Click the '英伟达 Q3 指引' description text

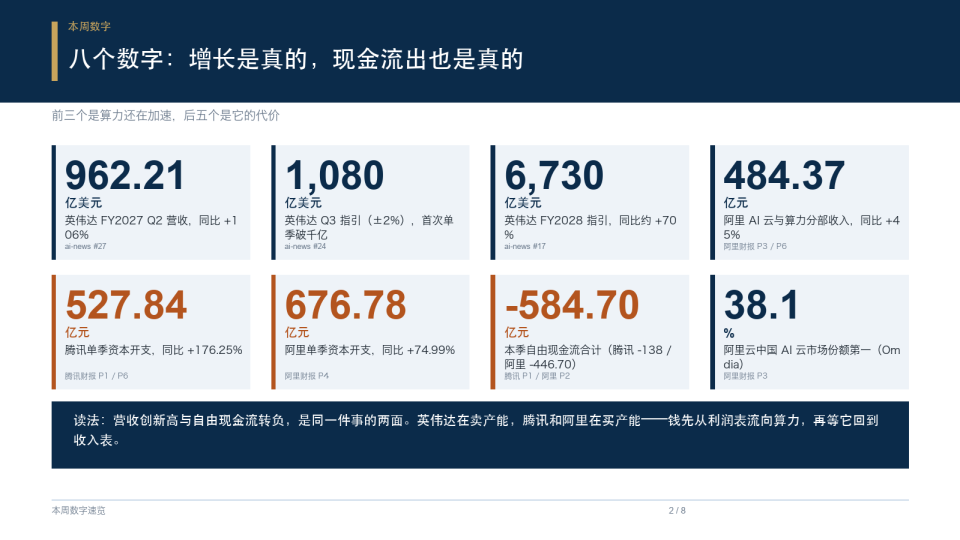coord(369,227)
